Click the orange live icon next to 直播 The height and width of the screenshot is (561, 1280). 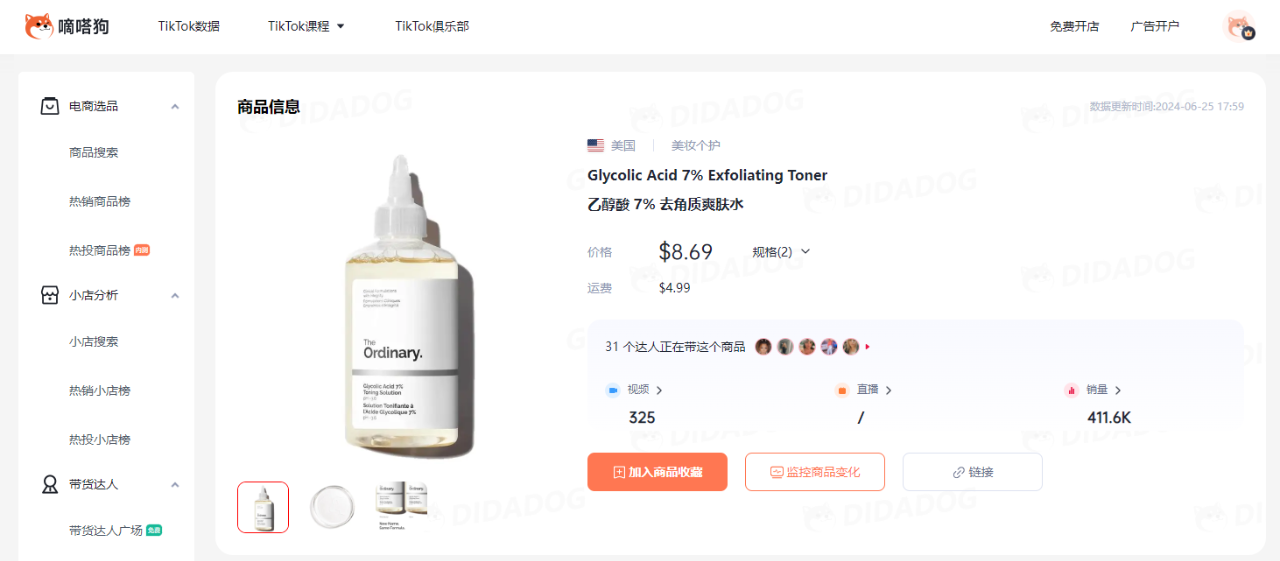coord(842,390)
